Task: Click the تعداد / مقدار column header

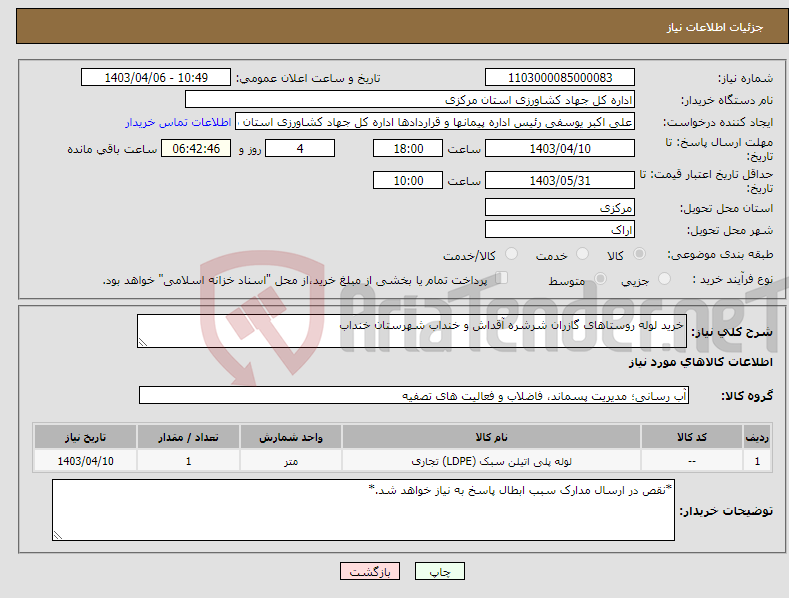Action: click(188, 437)
